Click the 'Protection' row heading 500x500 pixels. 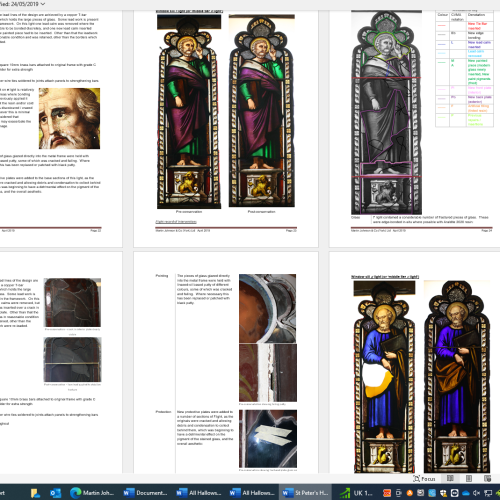pyautogui.click(x=163, y=412)
